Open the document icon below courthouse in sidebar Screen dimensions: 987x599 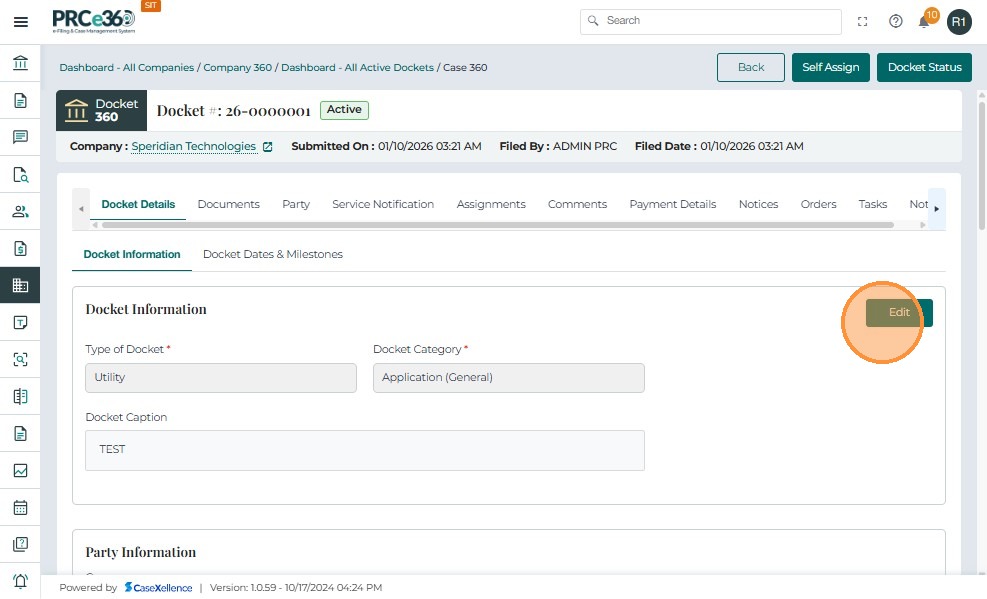[x=20, y=100]
